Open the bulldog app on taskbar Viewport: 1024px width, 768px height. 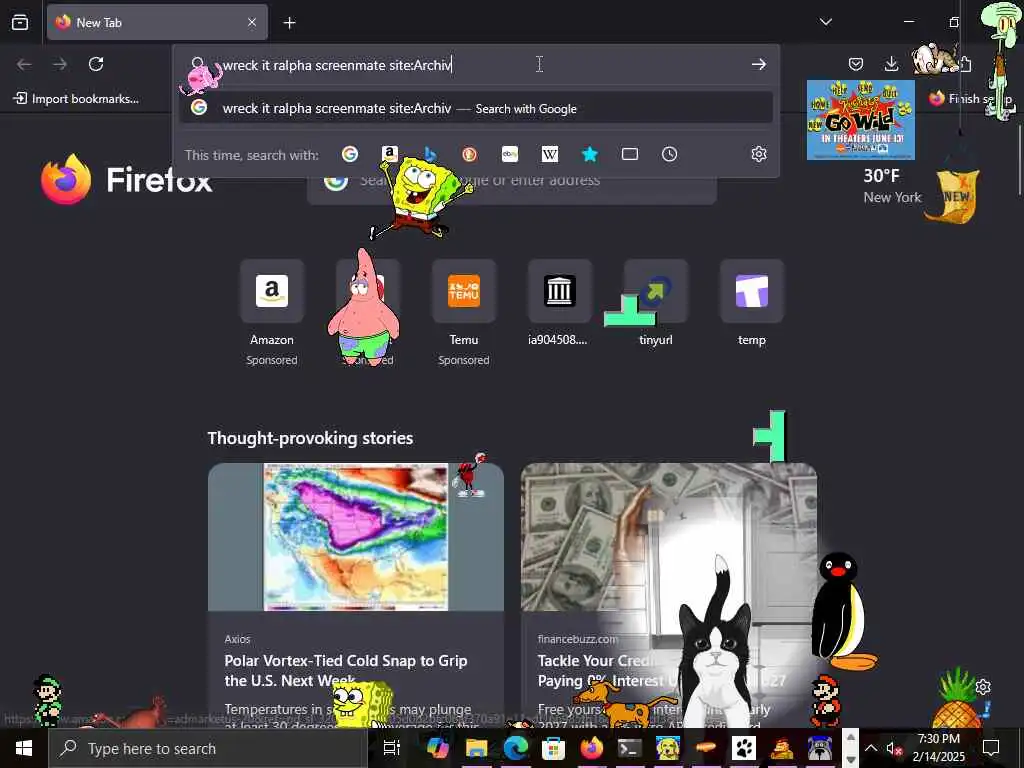click(820, 748)
